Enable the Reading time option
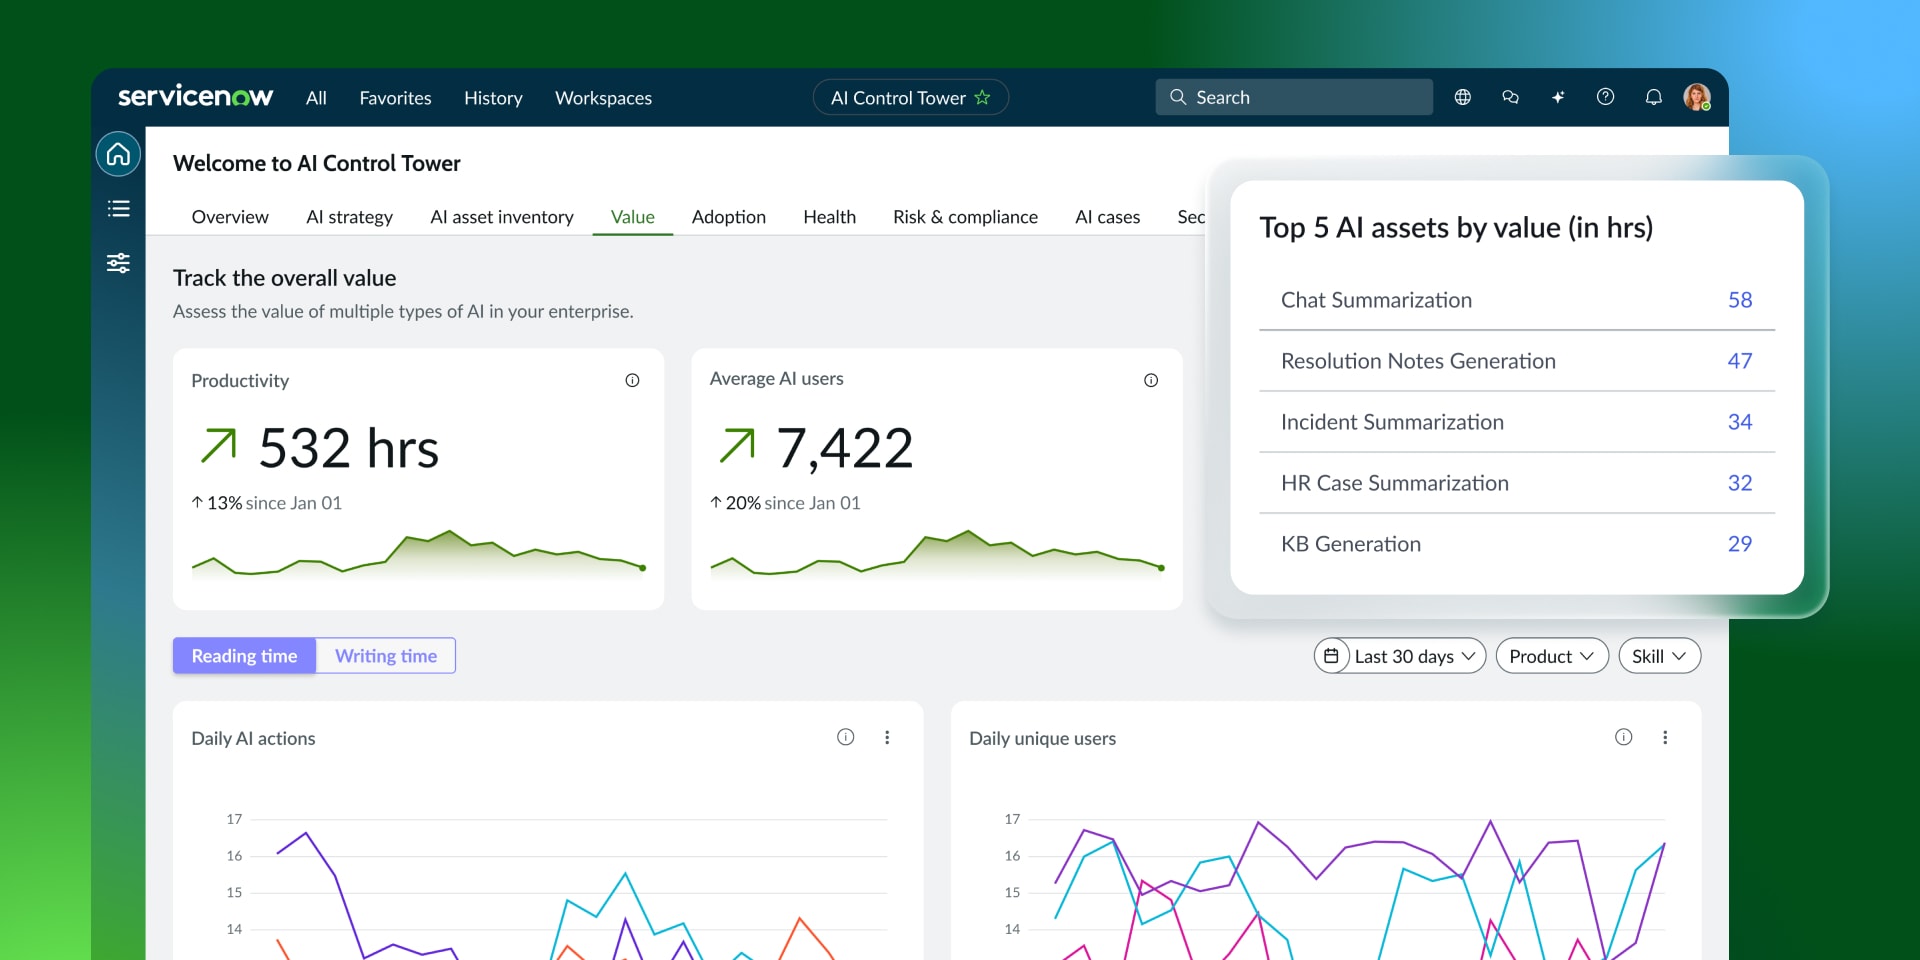Screen dimensions: 1920x960 [243, 655]
